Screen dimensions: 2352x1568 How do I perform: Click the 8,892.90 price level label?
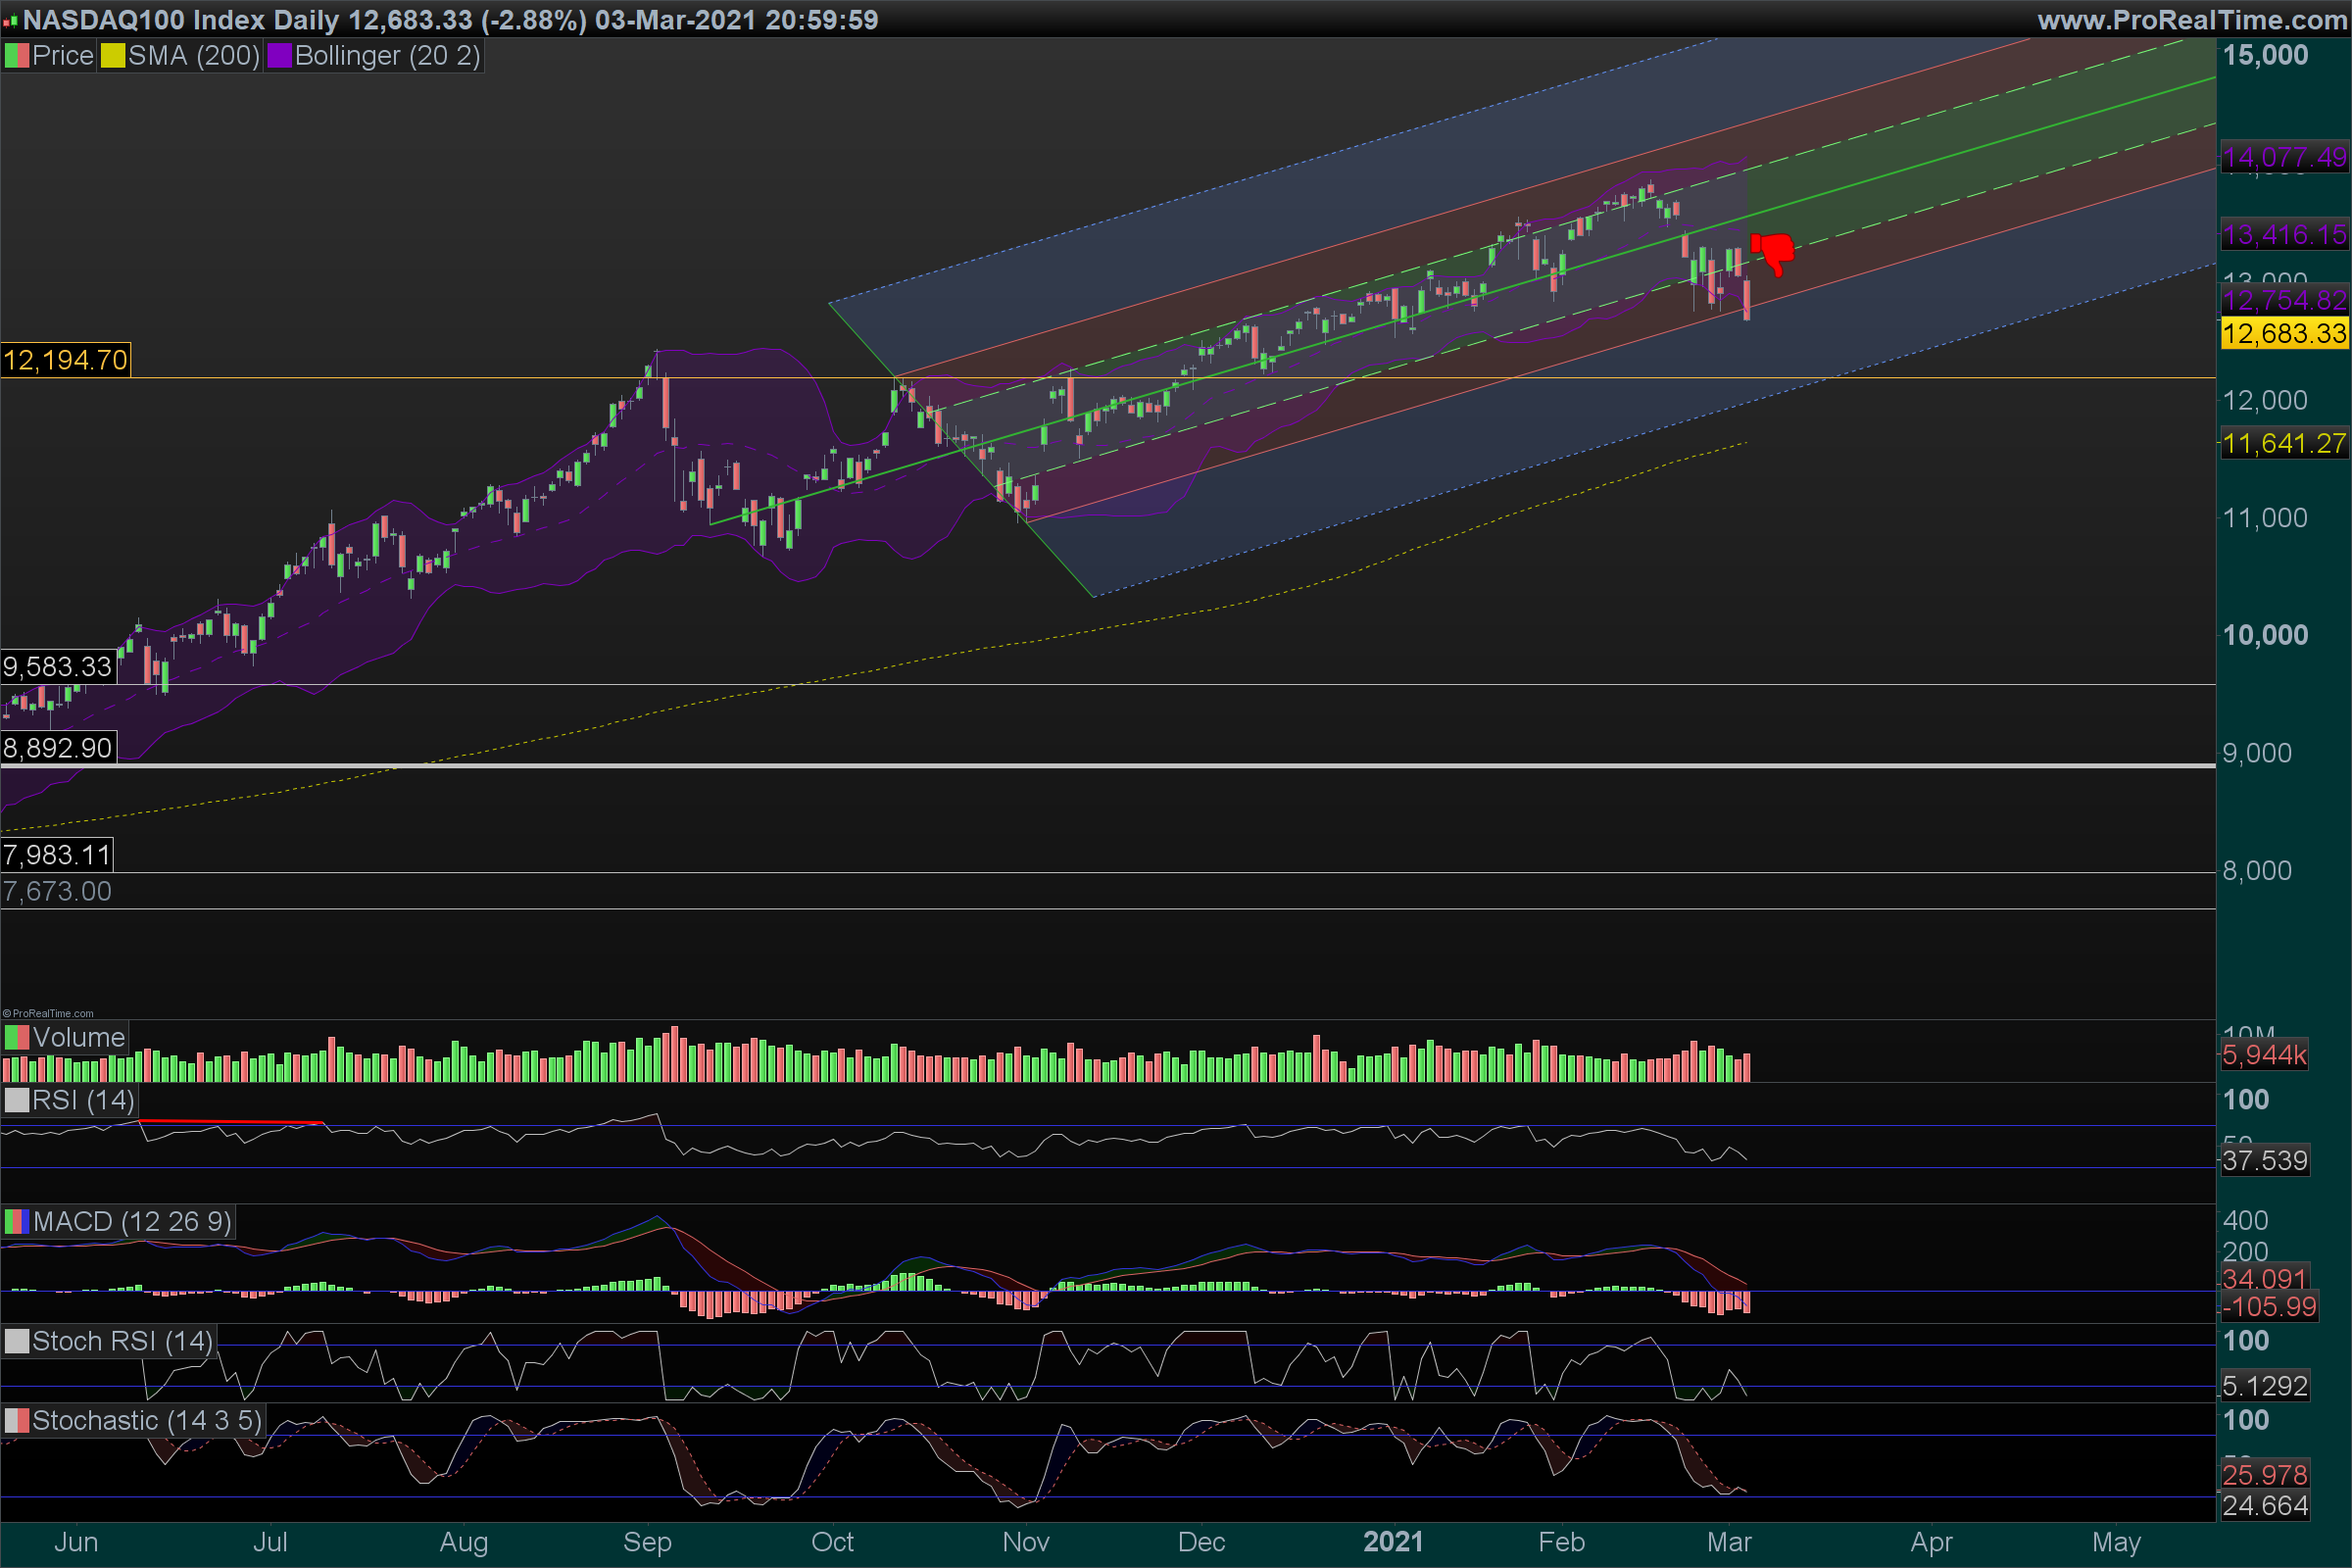(x=57, y=748)
